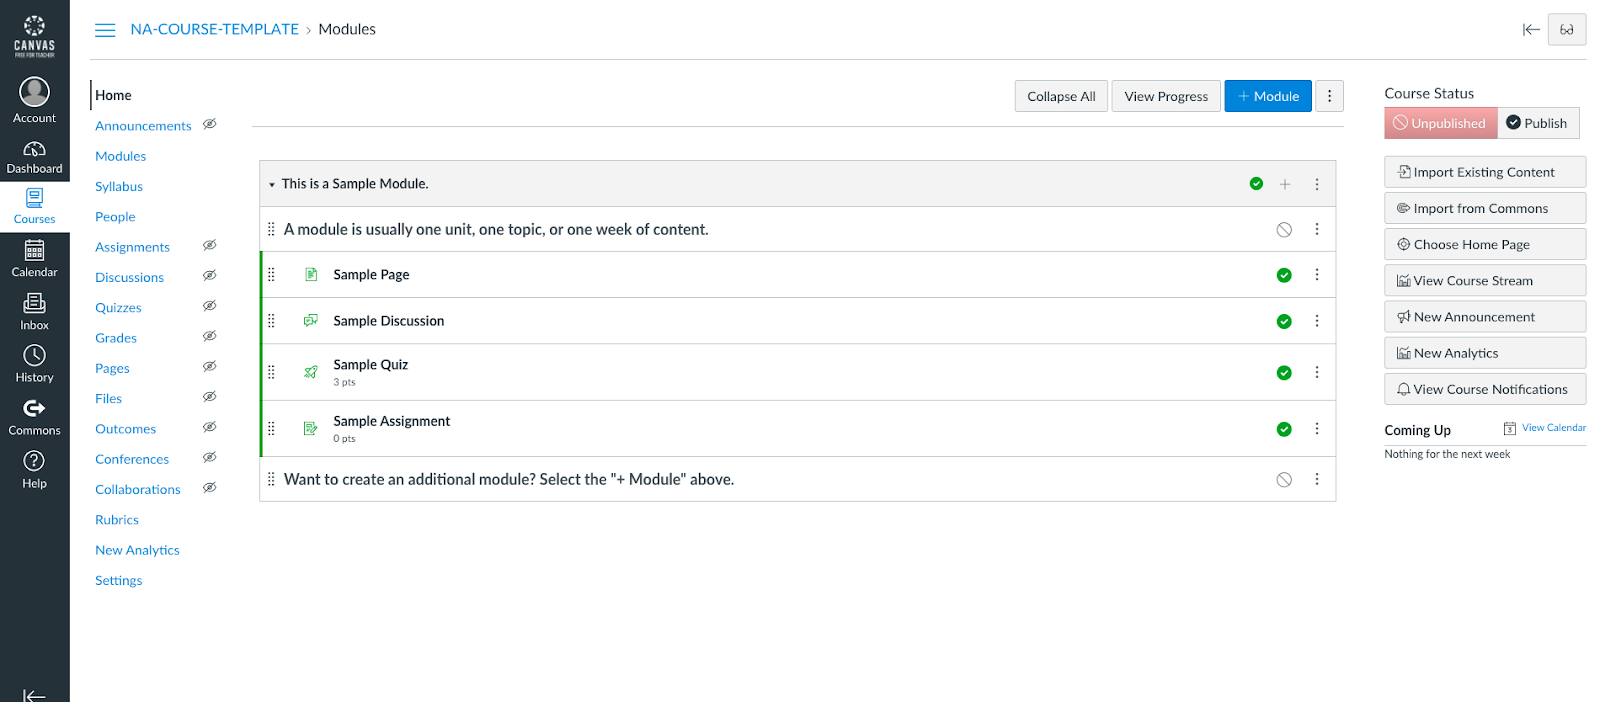Click Import Existing Content button
This screenshot has height=702, width=1600.
coord(1485,172)
